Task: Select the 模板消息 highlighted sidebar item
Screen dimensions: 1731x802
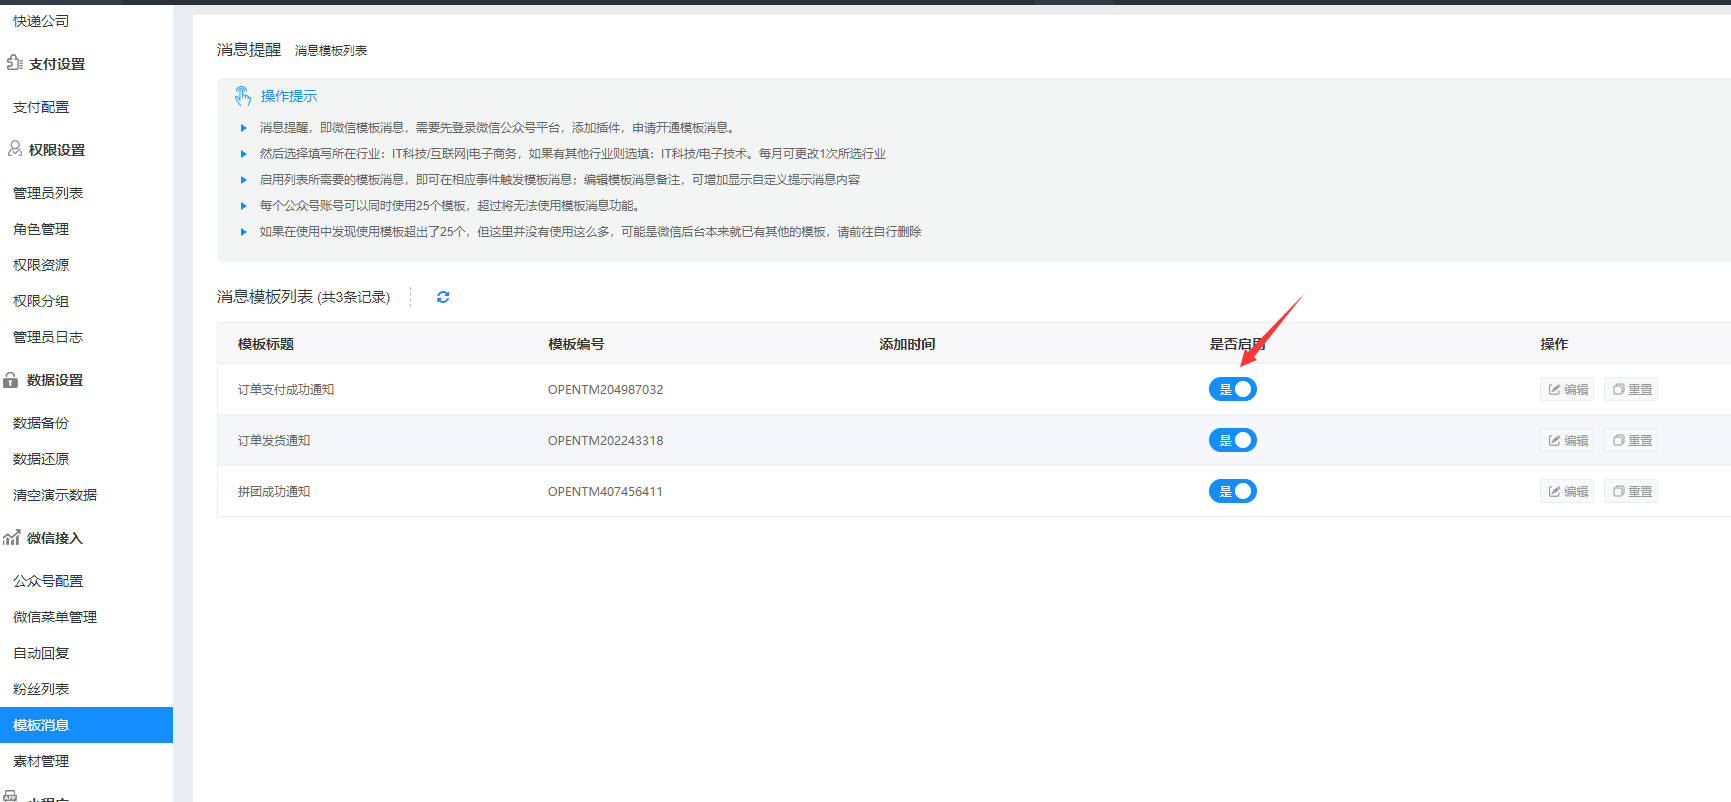Action: 41,725
